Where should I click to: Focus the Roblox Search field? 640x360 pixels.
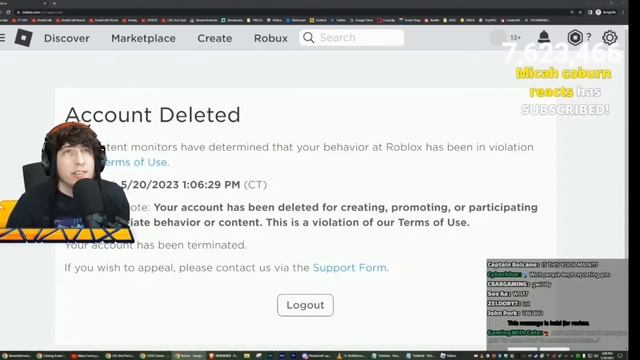351,38
